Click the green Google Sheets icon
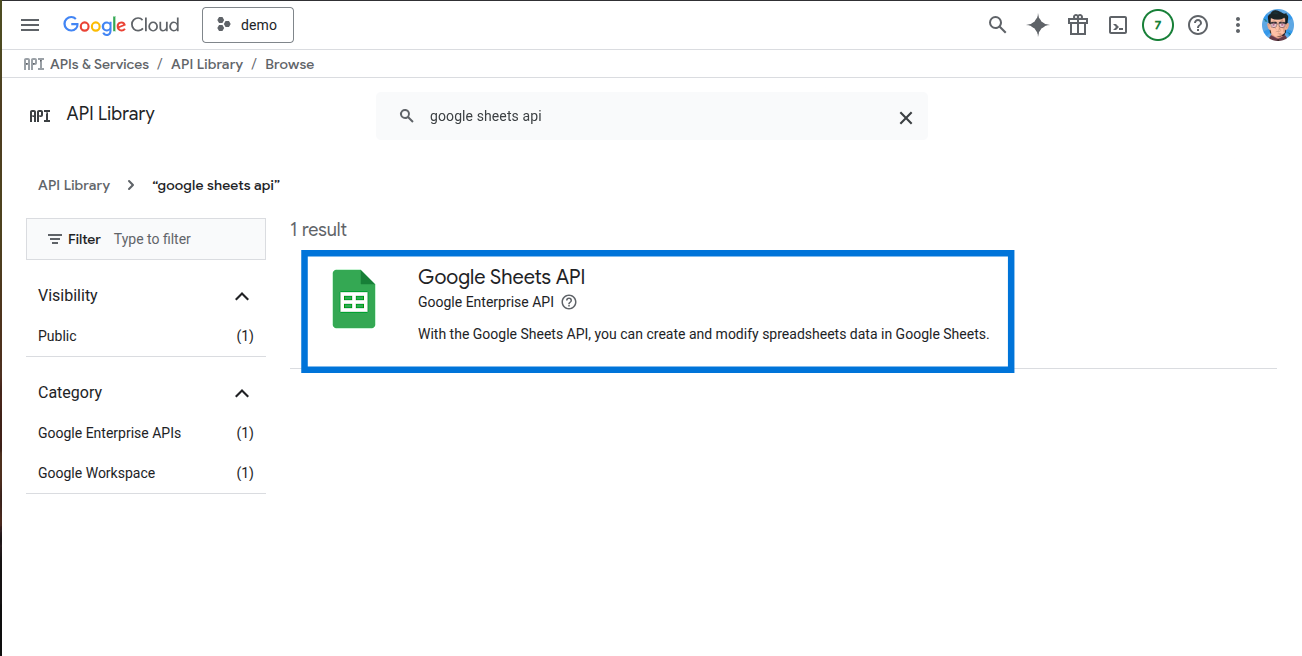 tap(354, 299)
